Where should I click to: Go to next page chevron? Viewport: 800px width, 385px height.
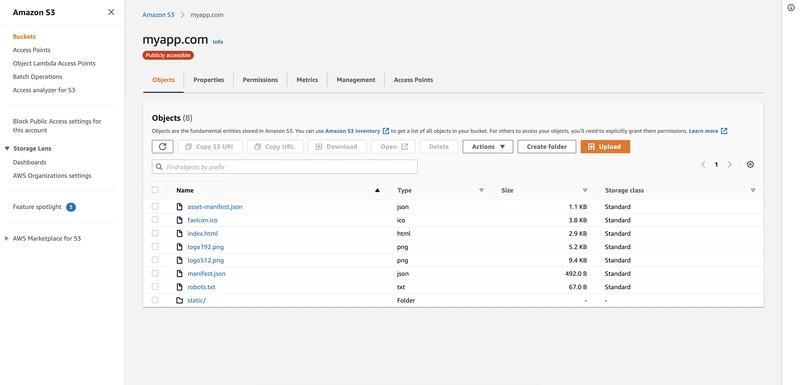coord(730,165)
